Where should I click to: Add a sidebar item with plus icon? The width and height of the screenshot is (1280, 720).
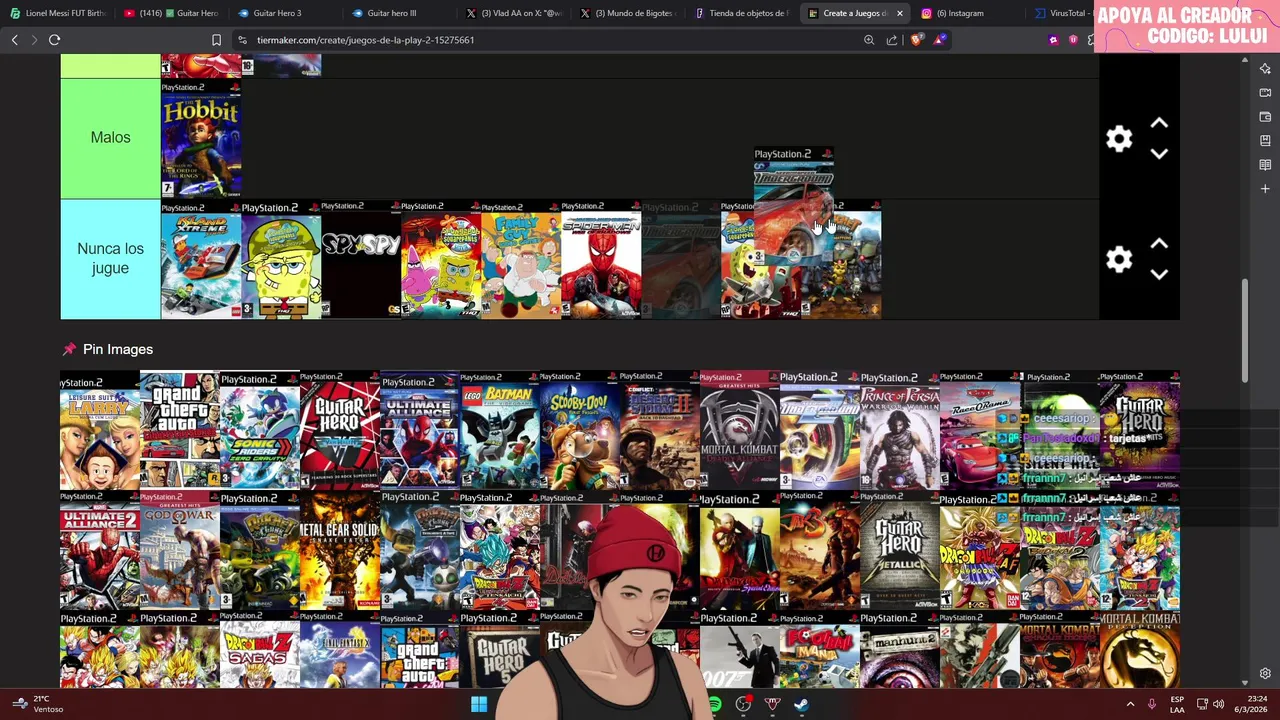coord(1265,189)
